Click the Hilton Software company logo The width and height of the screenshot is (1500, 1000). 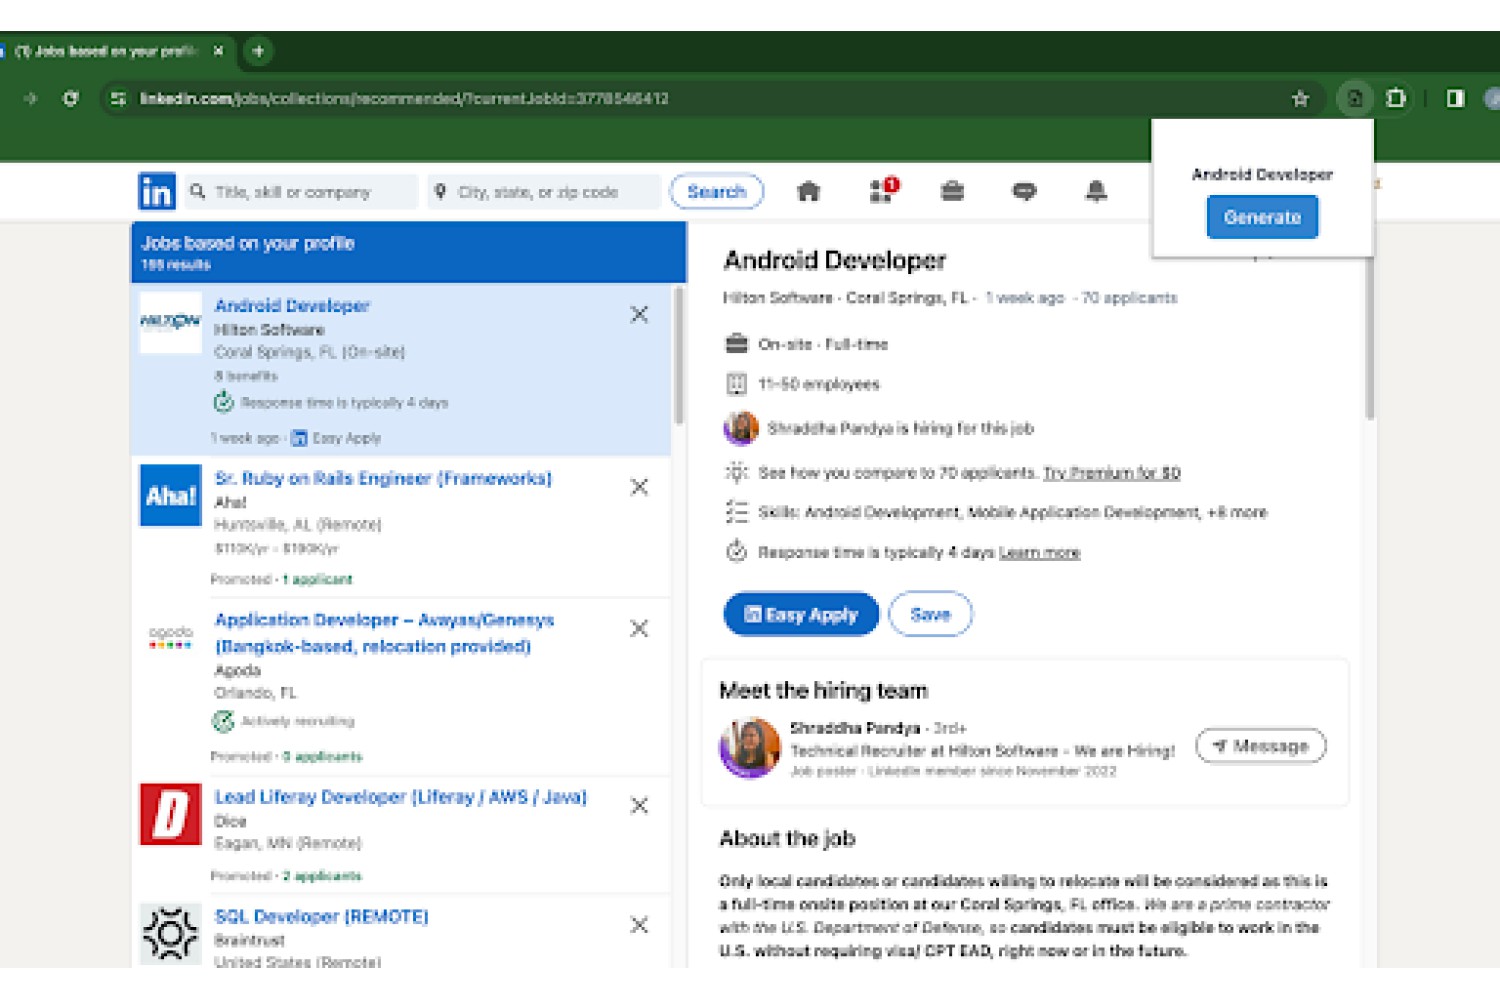click(x=170, y=322)
